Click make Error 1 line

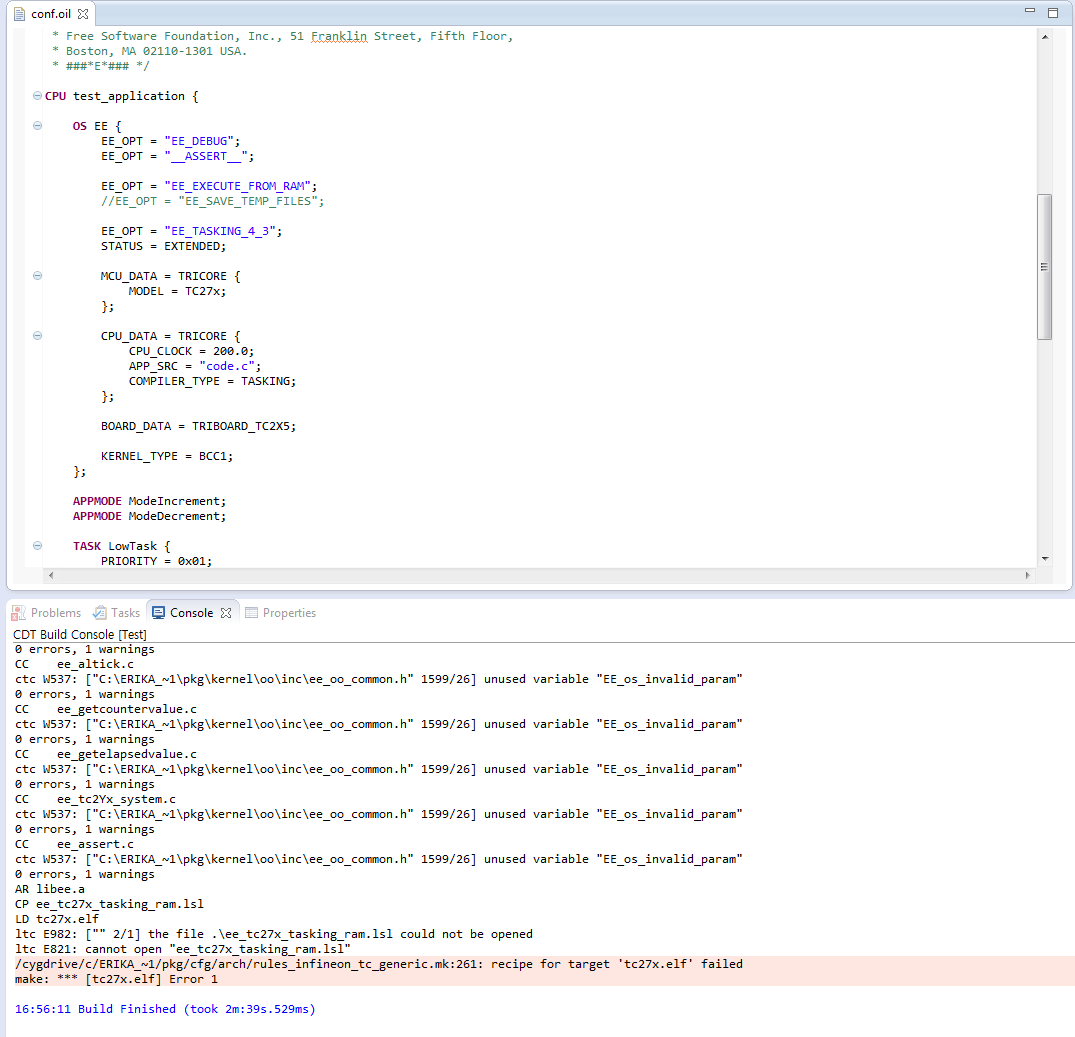(117, 979)
